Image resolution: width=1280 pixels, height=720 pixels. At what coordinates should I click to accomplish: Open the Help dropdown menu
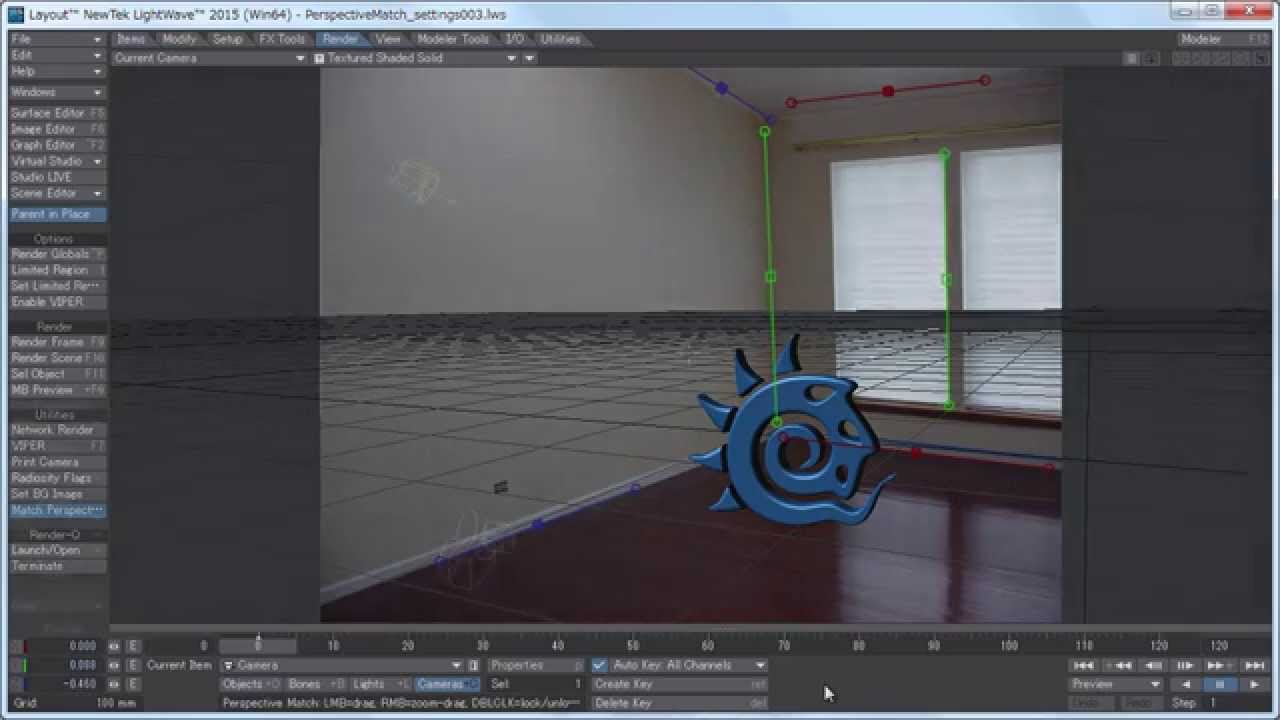[57, 71]
